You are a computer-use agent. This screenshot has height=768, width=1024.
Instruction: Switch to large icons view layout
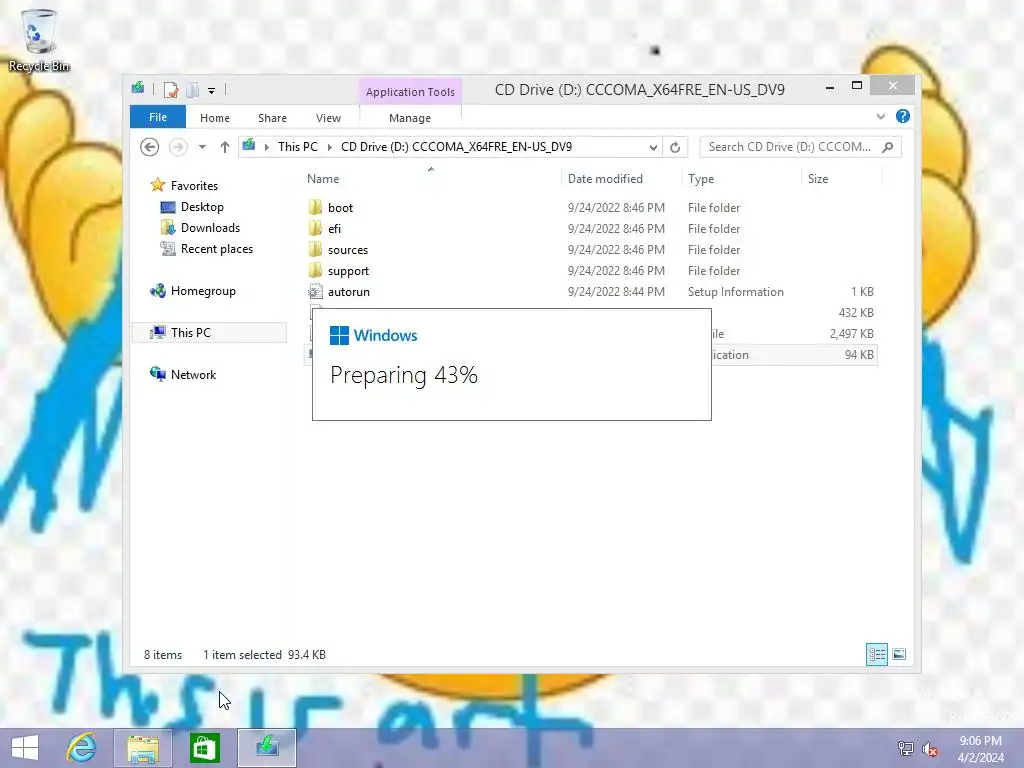[x=899, y=654]
